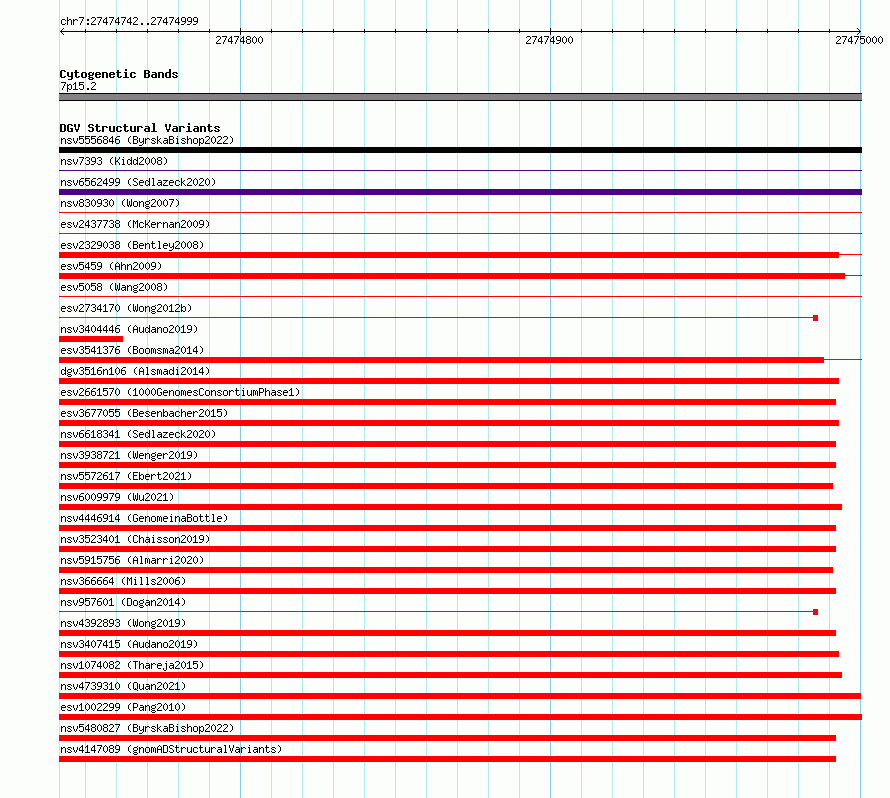This screenshot has width=890, height=798.
Task: Select nsv4446914 (GenomeinaBottle) label
Action: [144, 518]
